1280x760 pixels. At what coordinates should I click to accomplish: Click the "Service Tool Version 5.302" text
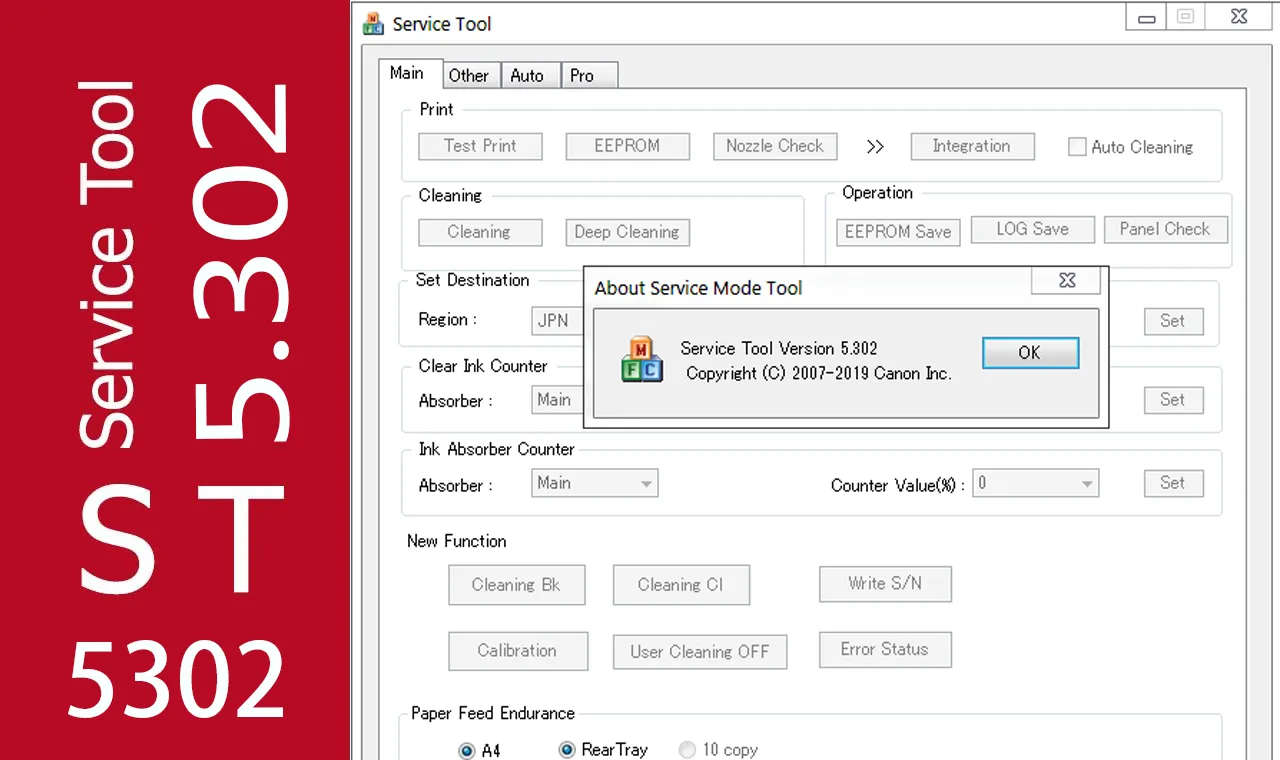point(779,349)
